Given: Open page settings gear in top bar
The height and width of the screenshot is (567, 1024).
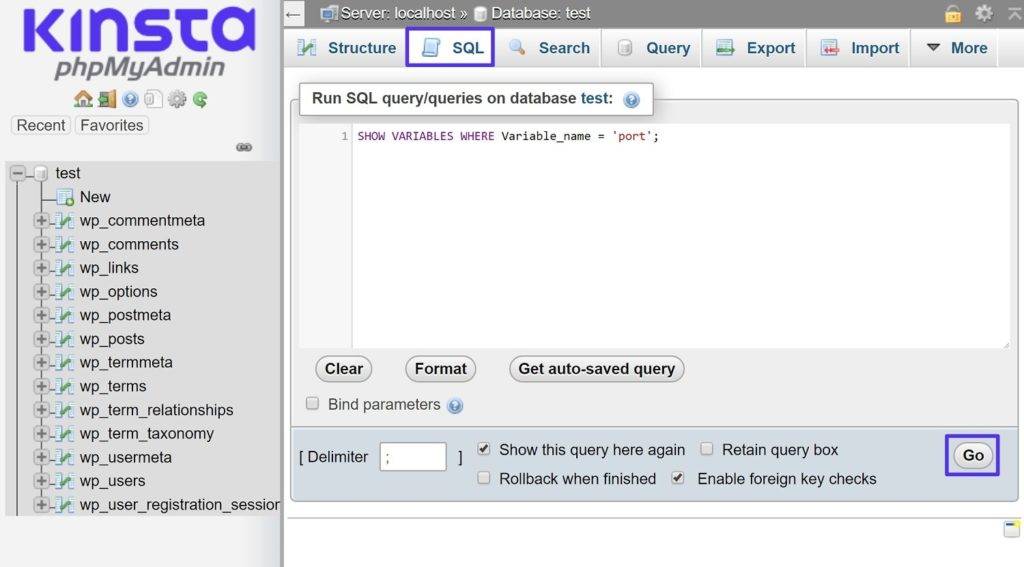Looking at the screenshot, I should [984, 13].
